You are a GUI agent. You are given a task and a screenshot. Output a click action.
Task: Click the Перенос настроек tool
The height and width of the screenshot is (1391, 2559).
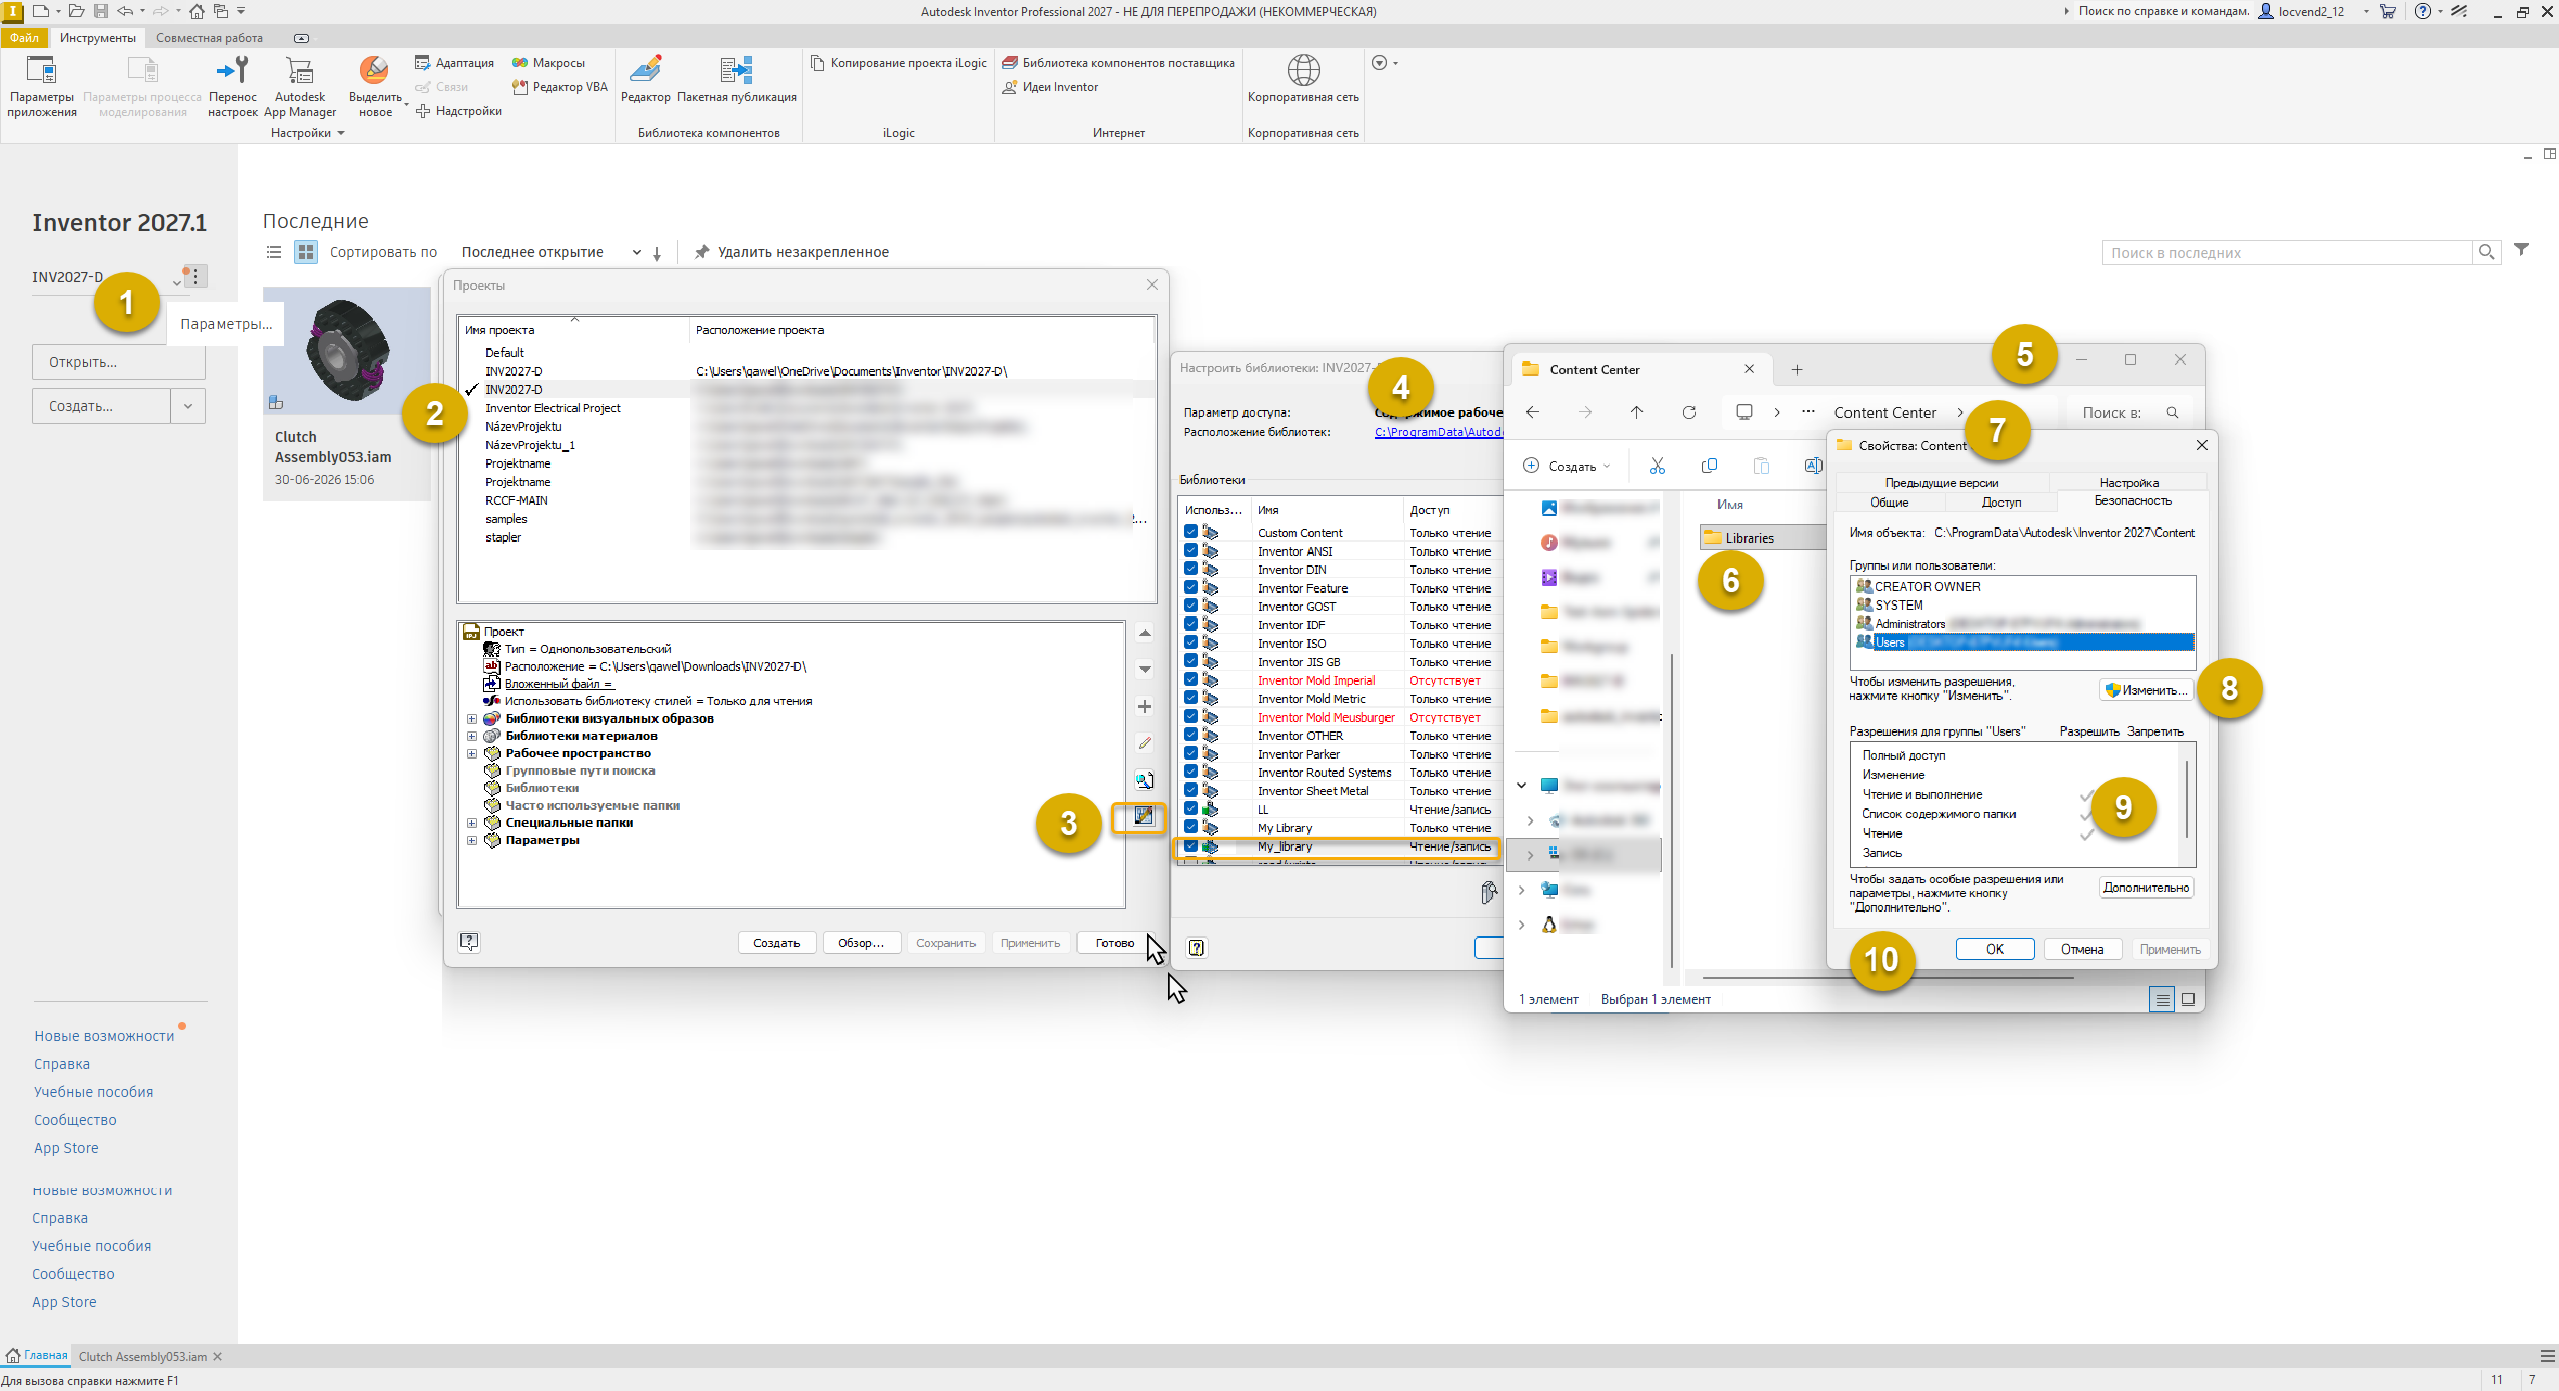tap(233, 87)
